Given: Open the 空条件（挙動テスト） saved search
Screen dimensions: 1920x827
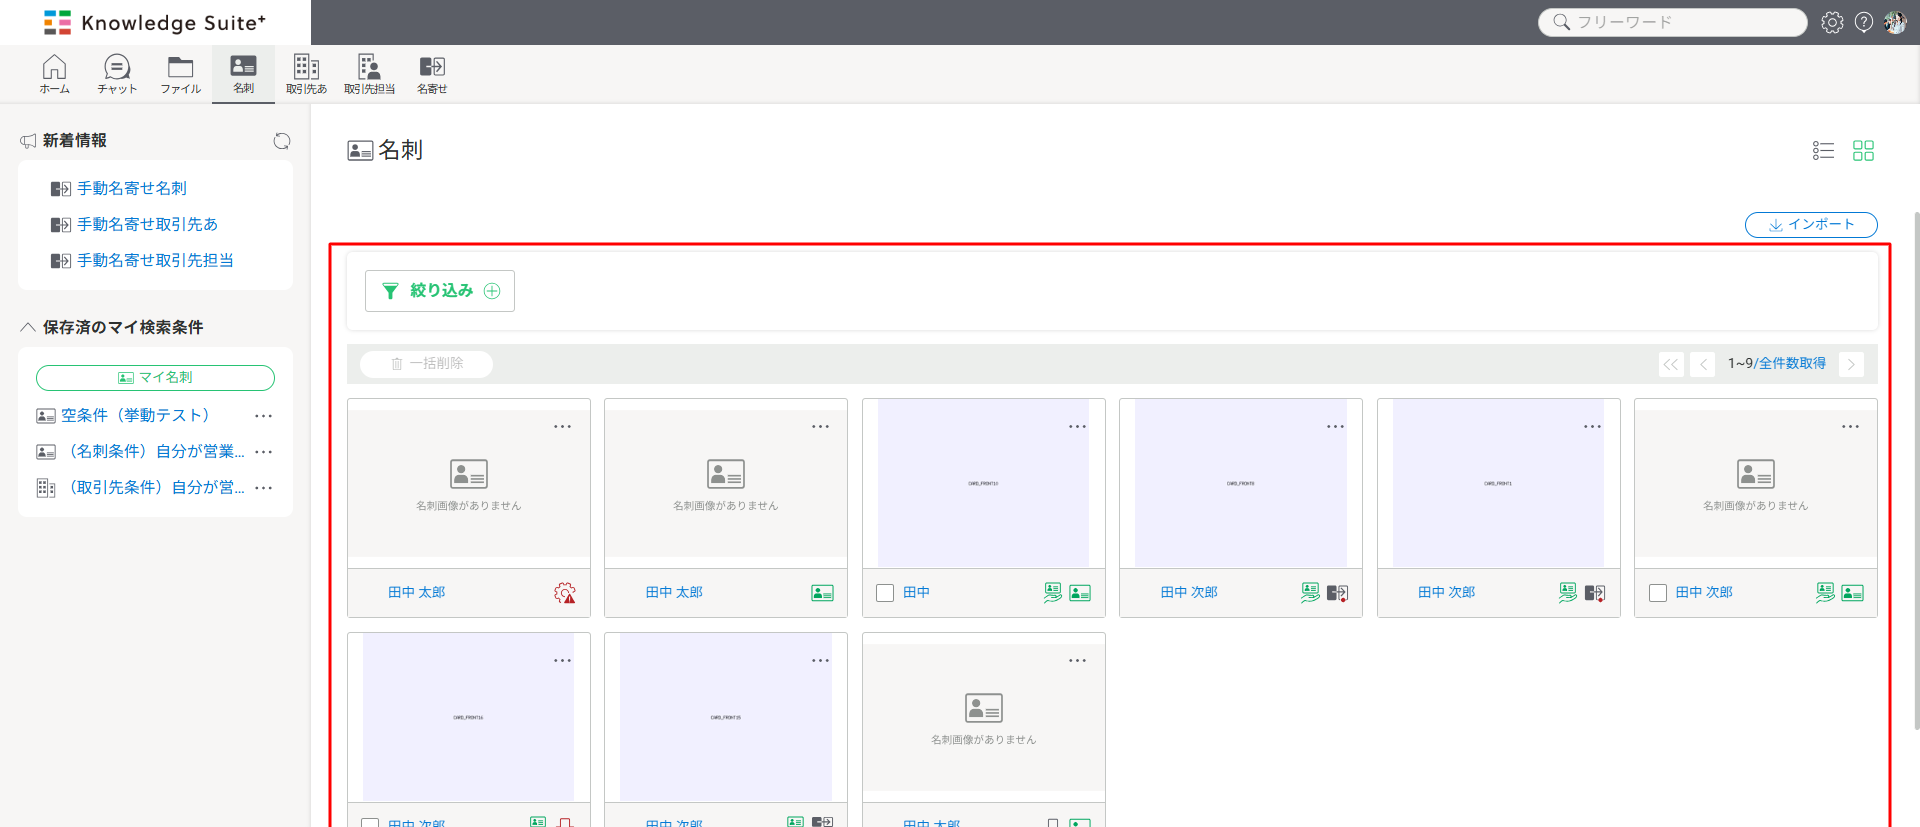Looking at the screenshot, I should pos(135,416).
